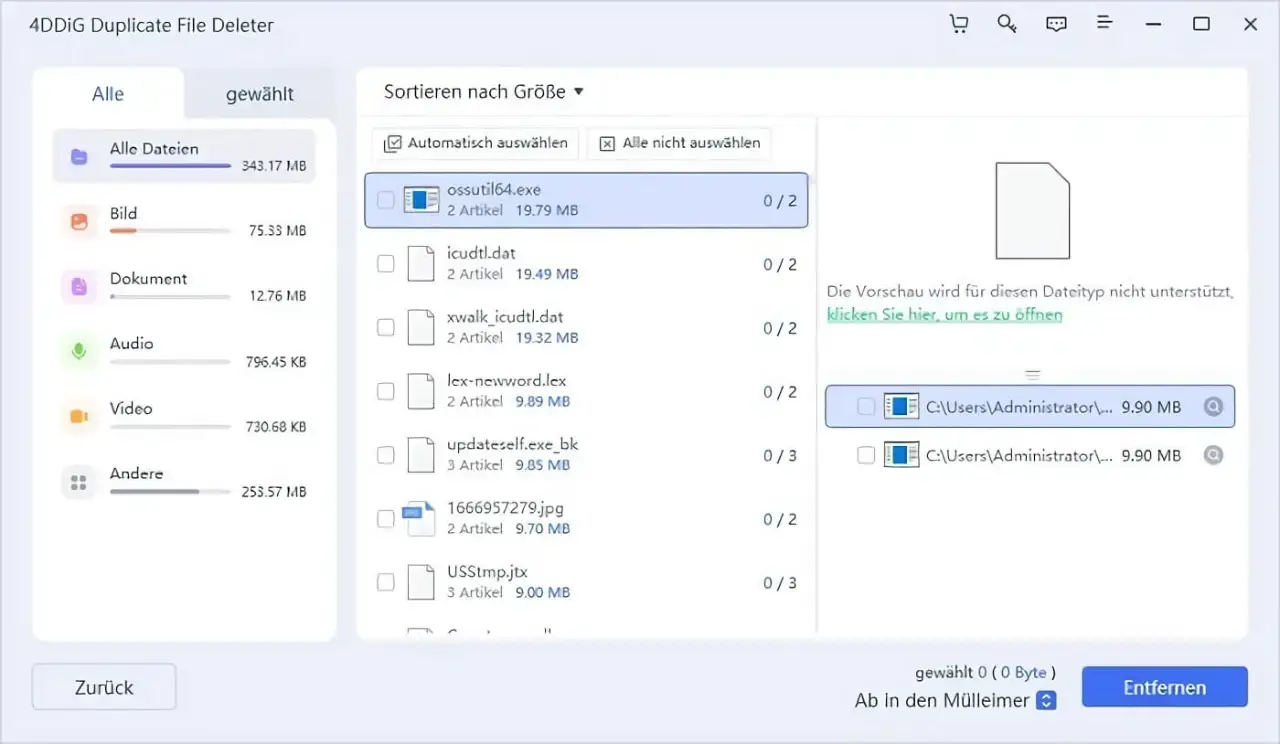
Task: Open the feedback chat icon
Action: [1056, 24]
